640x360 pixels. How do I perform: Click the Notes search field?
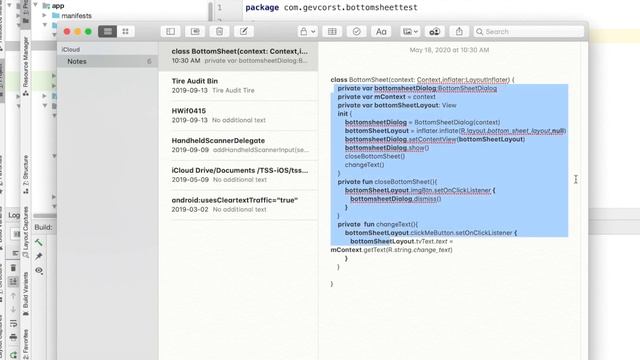(x=529, y=31)
